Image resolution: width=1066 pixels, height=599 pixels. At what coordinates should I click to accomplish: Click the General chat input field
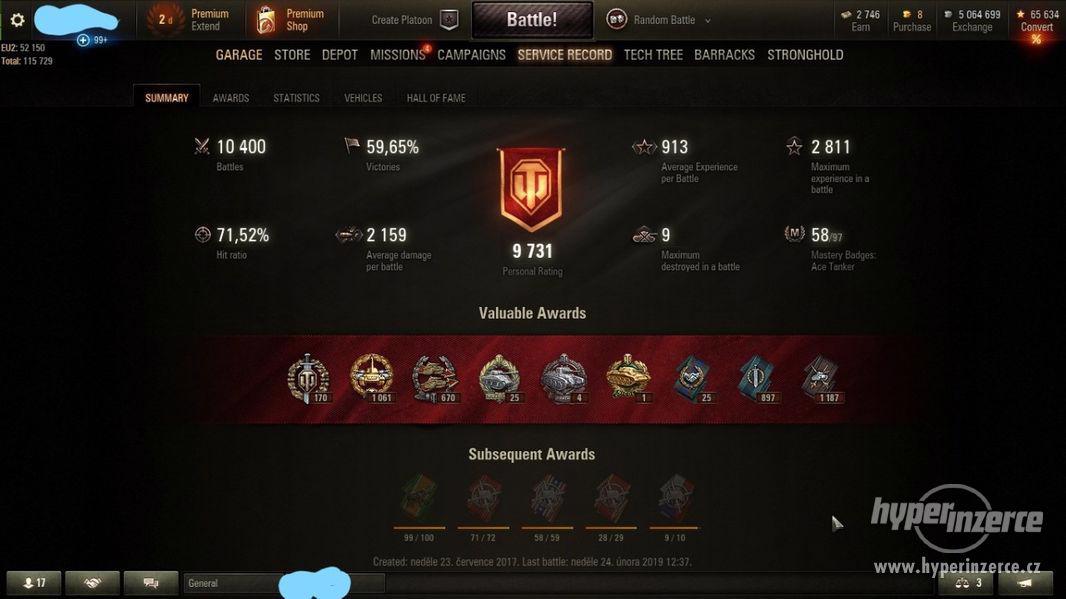point(283,583)
